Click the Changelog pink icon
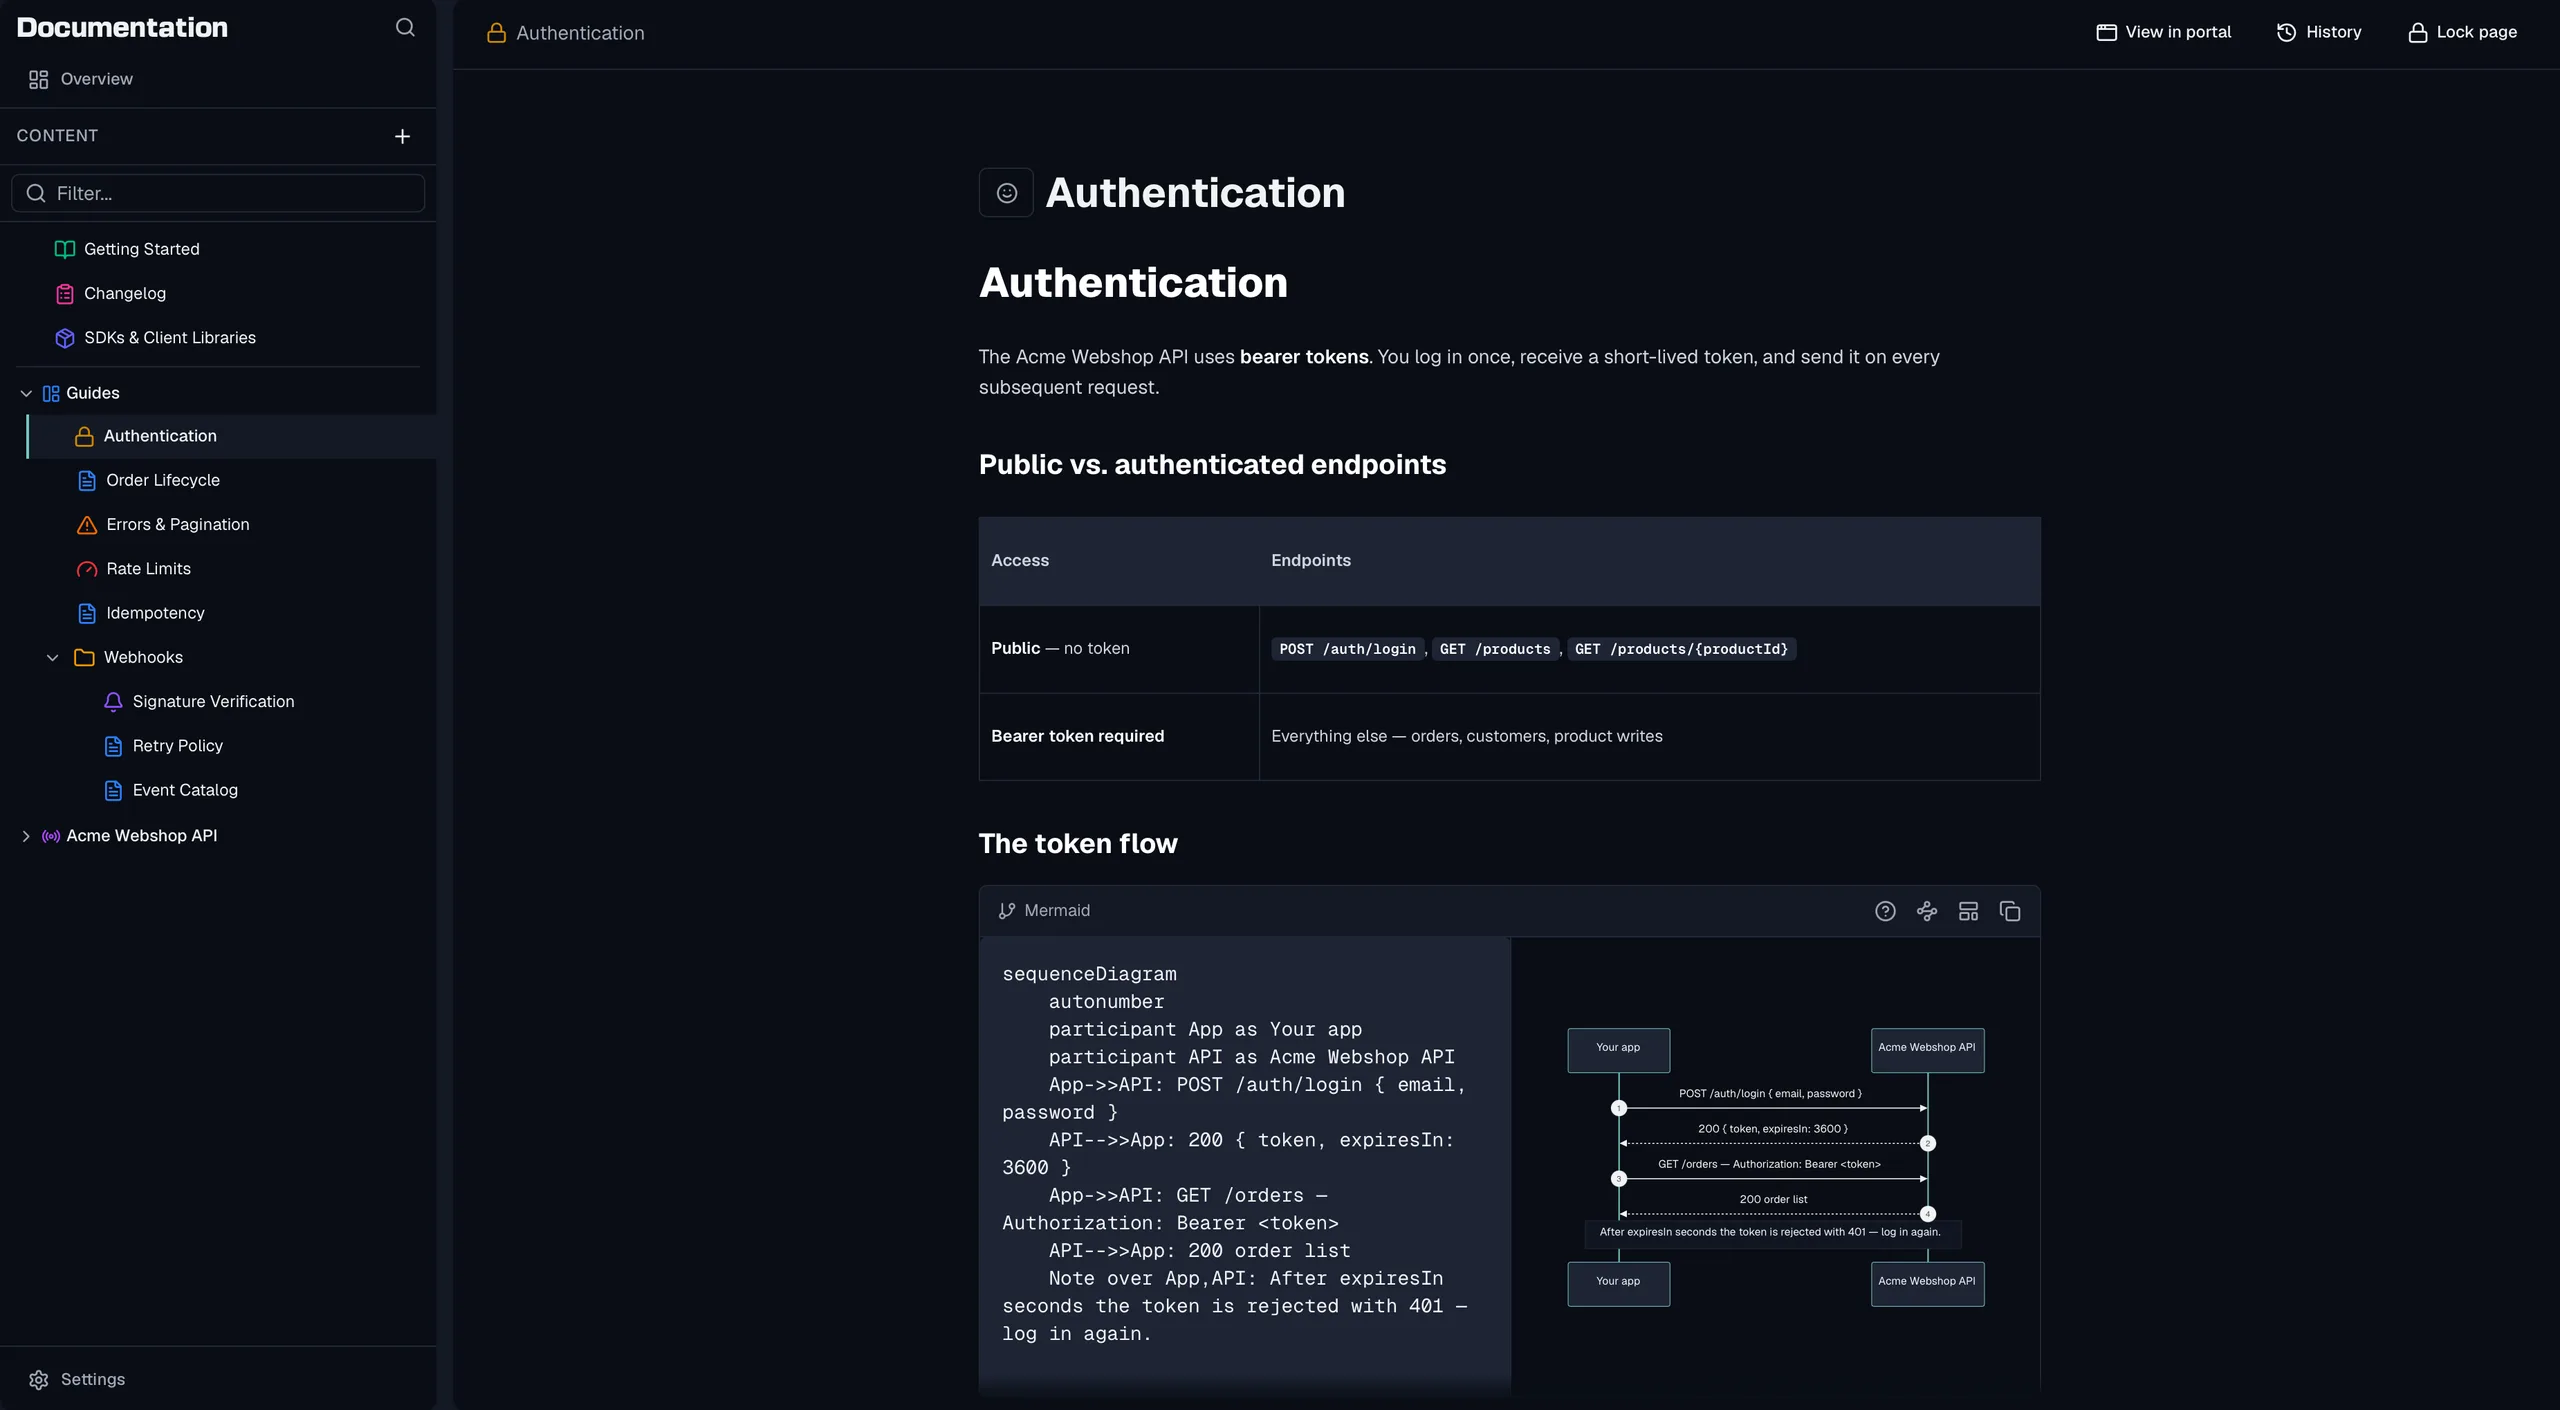Viewport: 2560px width, 1410px height. 65,293
